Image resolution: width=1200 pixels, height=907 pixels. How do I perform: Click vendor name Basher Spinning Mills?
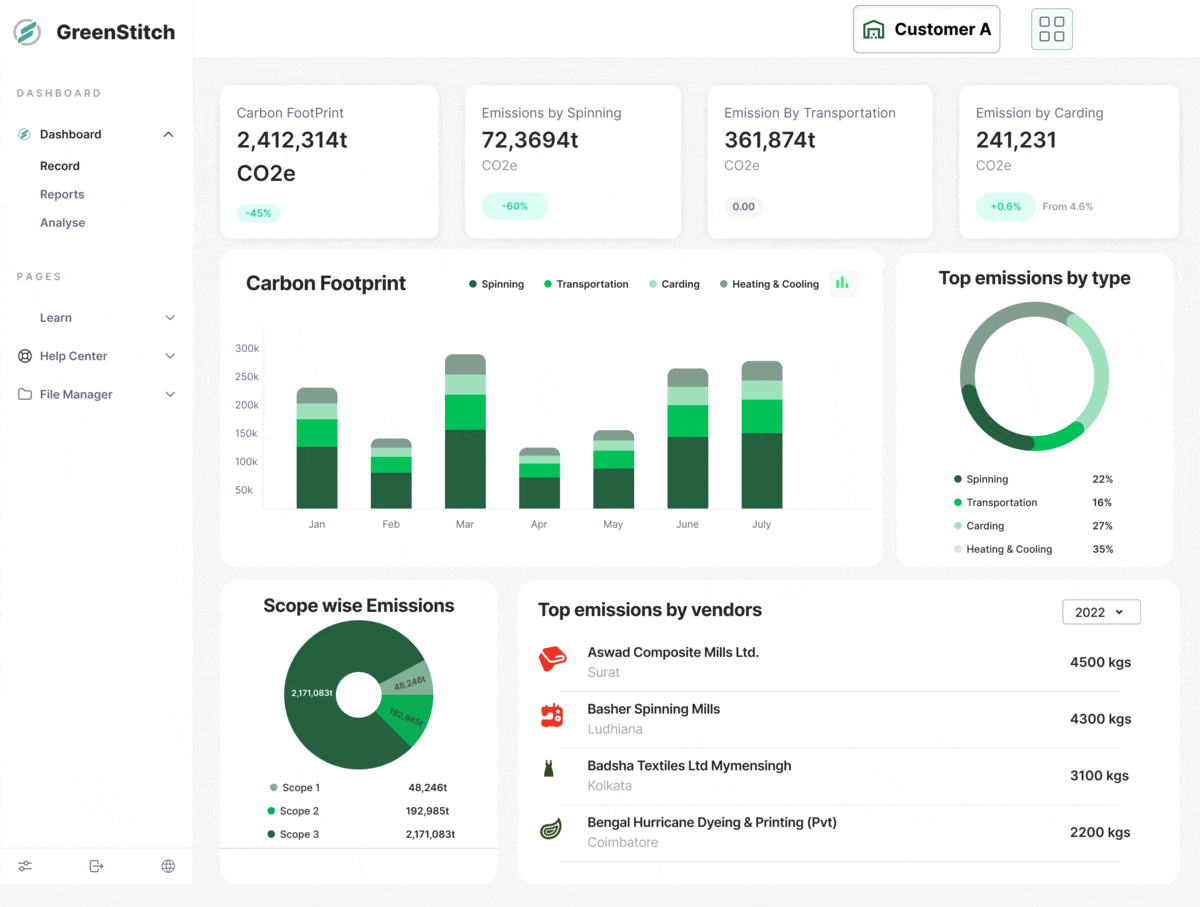[653, 709]
